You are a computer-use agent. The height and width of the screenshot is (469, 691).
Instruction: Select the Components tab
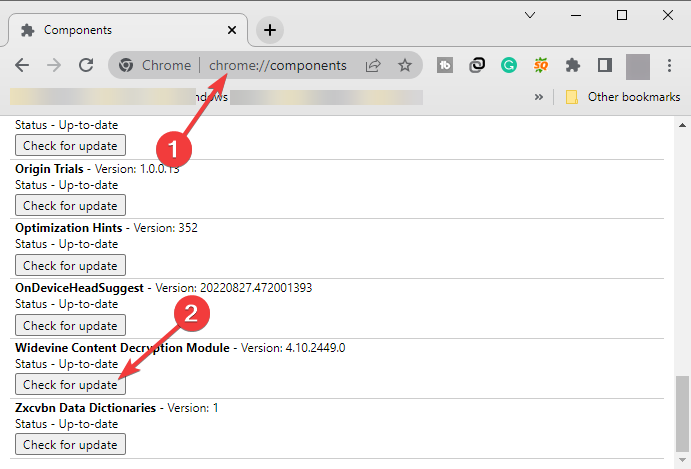point(128,30)
